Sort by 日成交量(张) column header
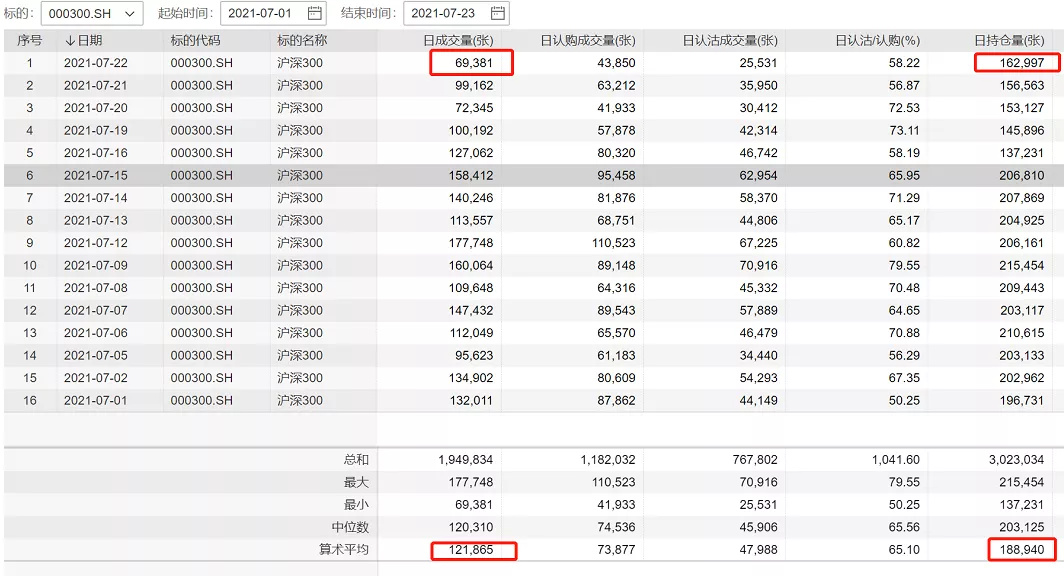The height and width of the screenshot is (576, 1064). tap(458, 41)
